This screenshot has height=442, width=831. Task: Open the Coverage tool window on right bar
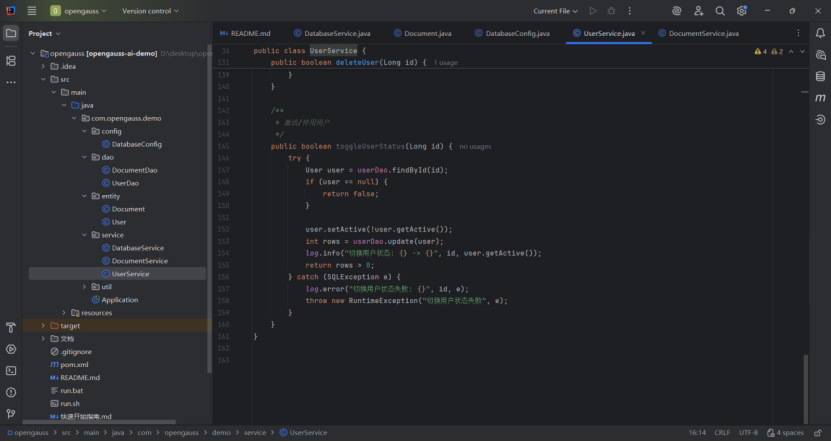(820, 120)
